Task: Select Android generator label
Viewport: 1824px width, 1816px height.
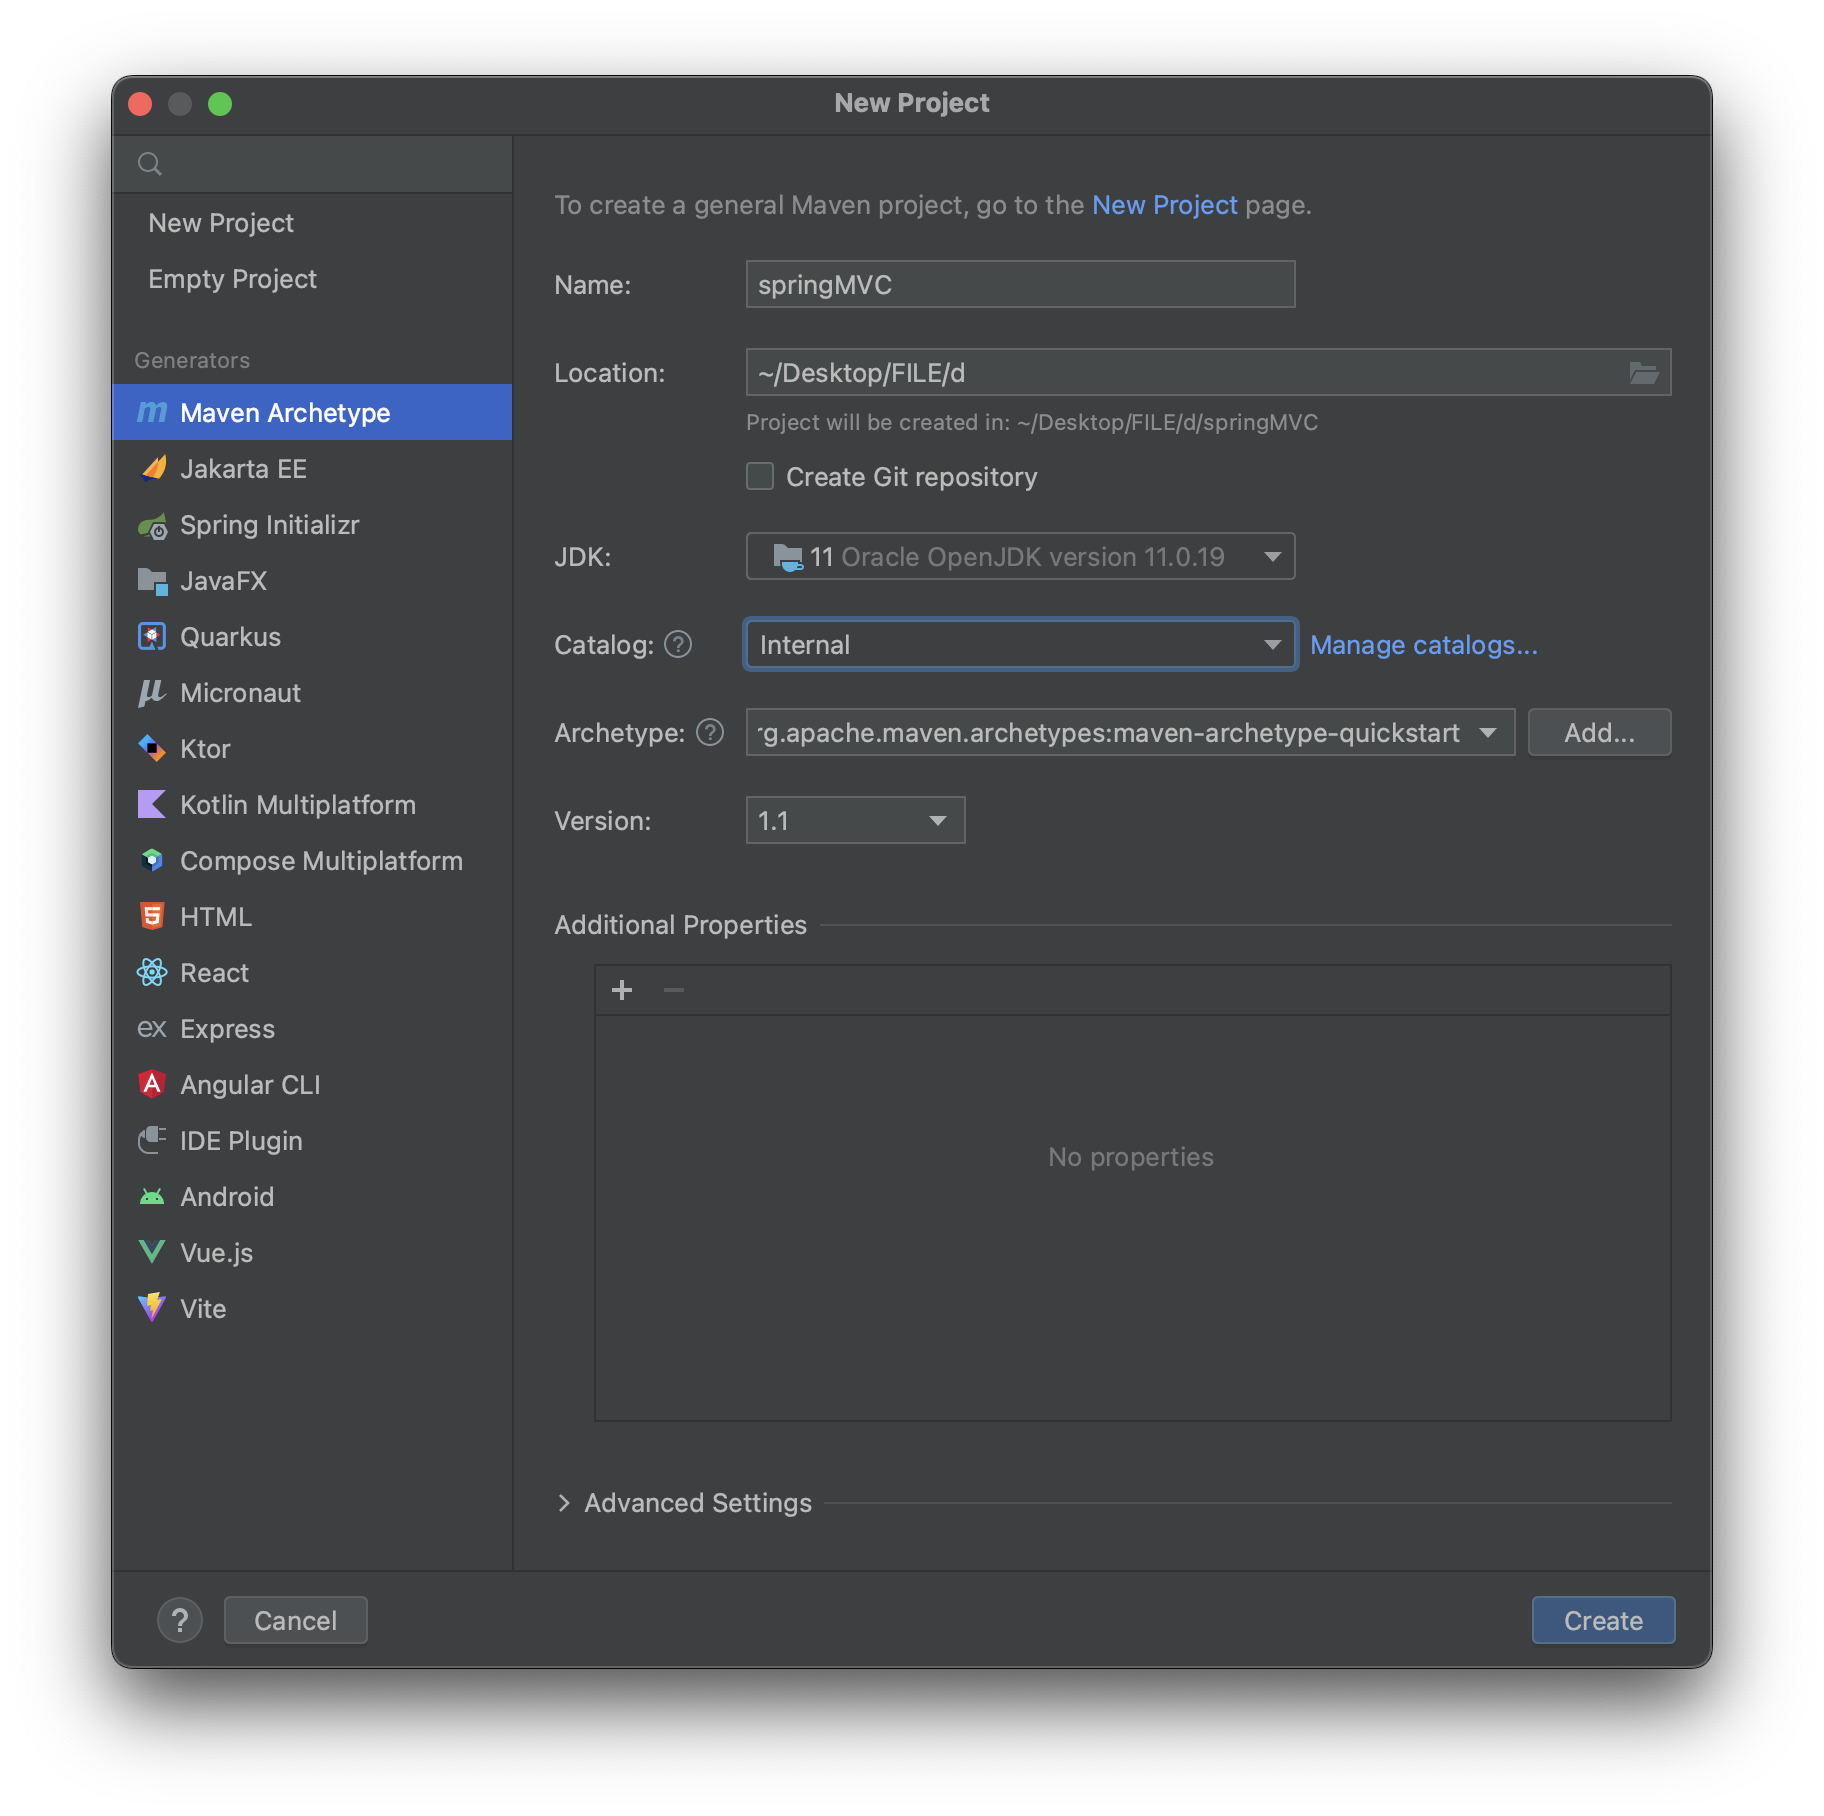Action: coord(226,1197)
